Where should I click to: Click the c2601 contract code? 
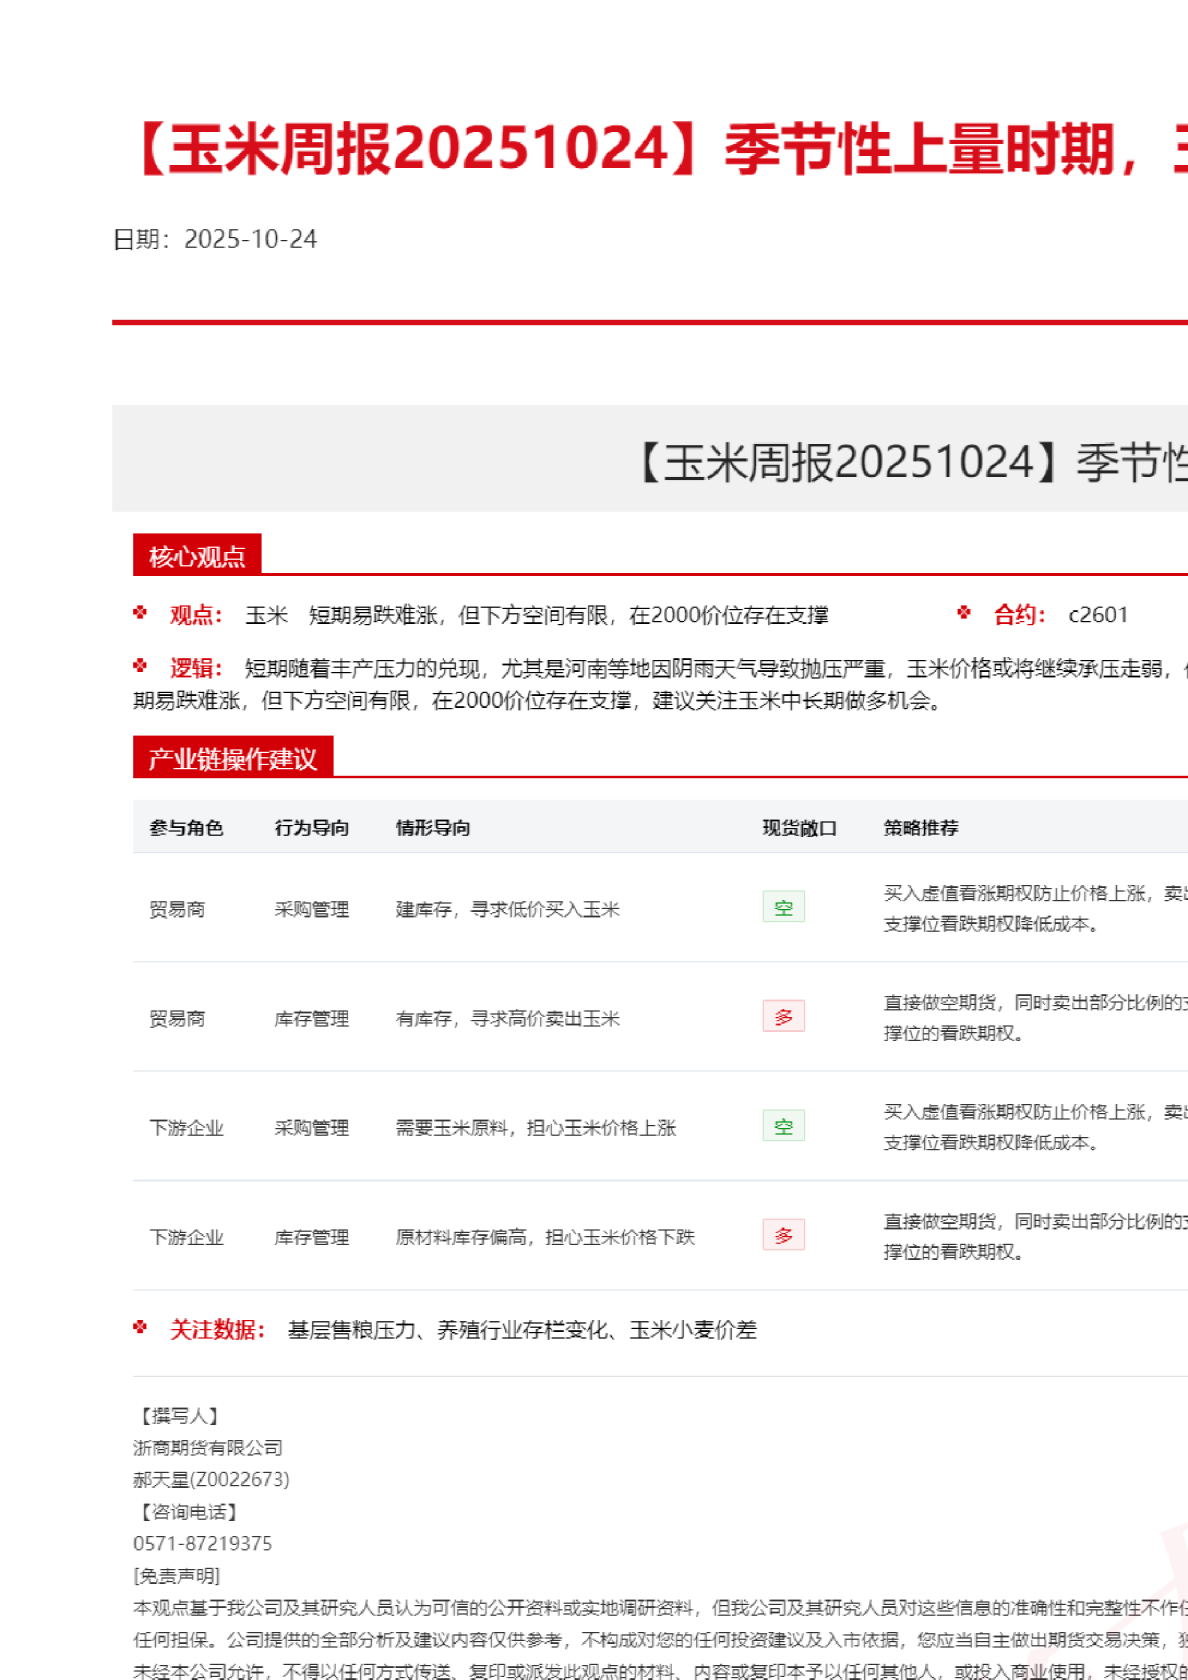1097,614
